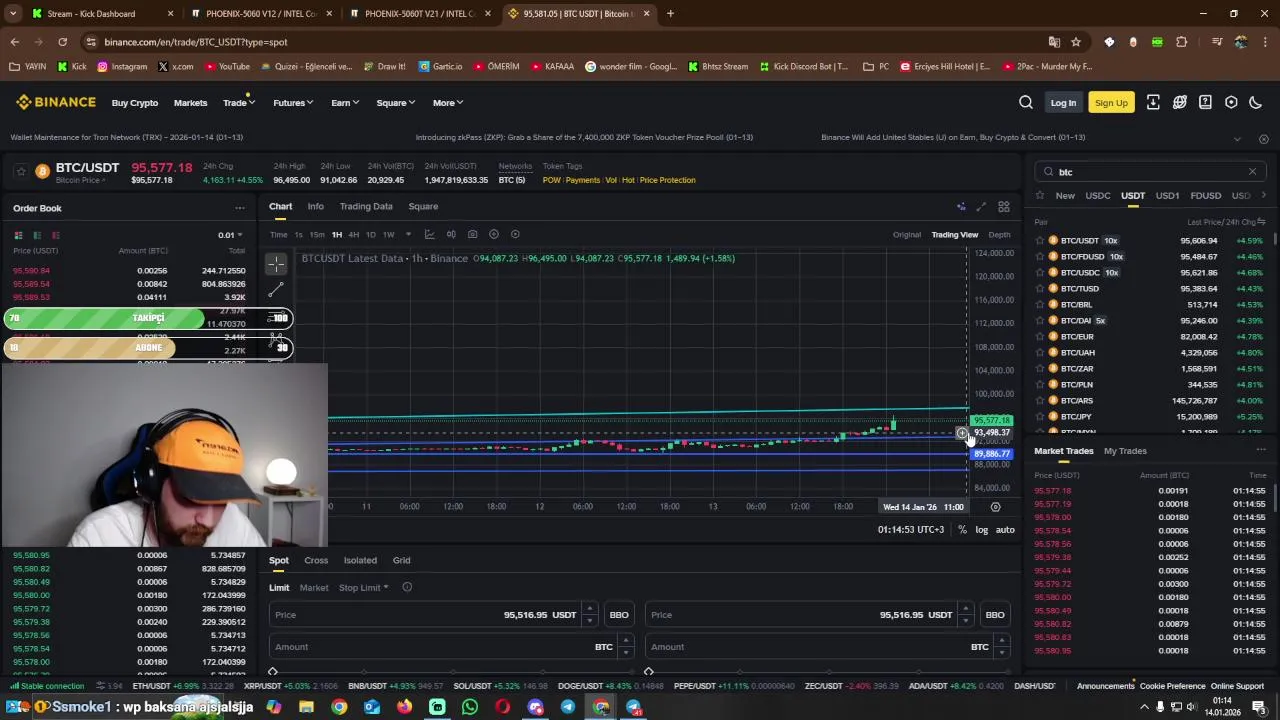Select the 15m chart interval
Viewport: 1280px width, 720px height.
coord(316,235)
